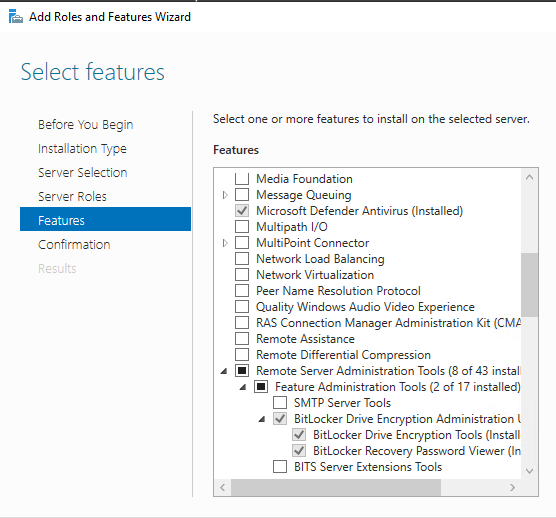
Task: Jump to the Confirmation step
Action: click(74, 244)
